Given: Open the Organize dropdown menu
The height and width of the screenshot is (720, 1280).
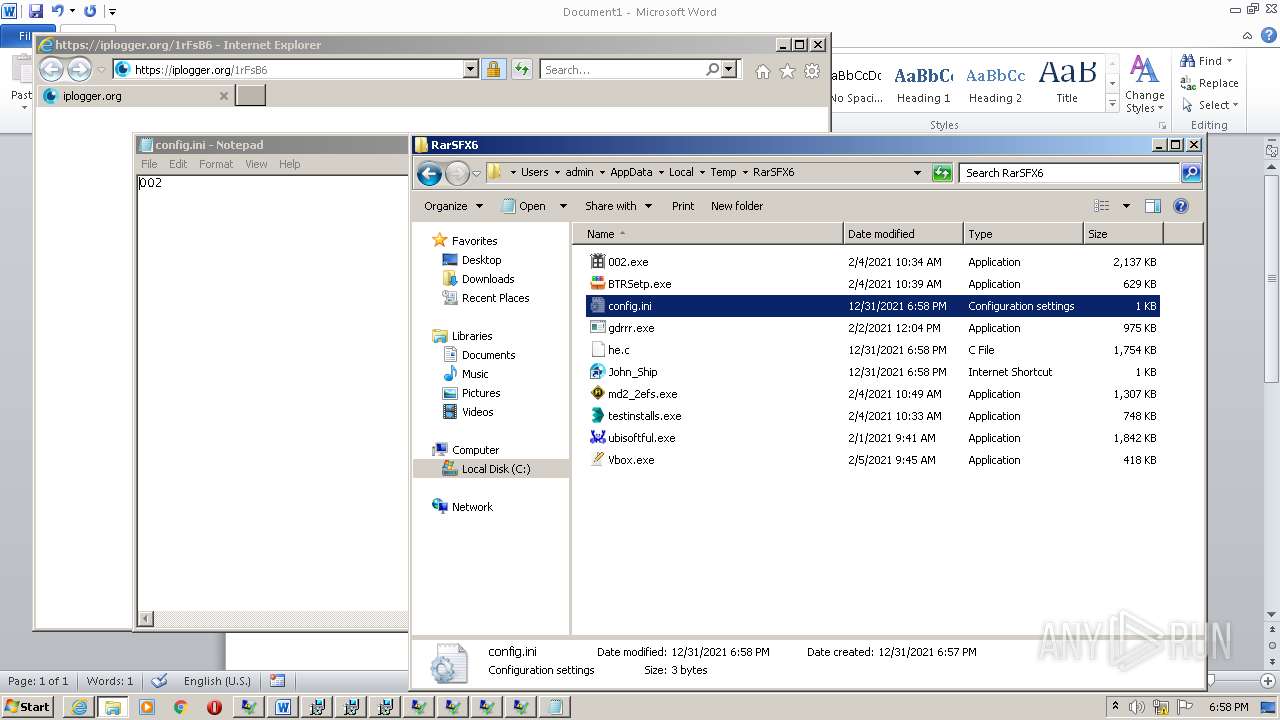Looking at the screenshot, I should point(453,206).
